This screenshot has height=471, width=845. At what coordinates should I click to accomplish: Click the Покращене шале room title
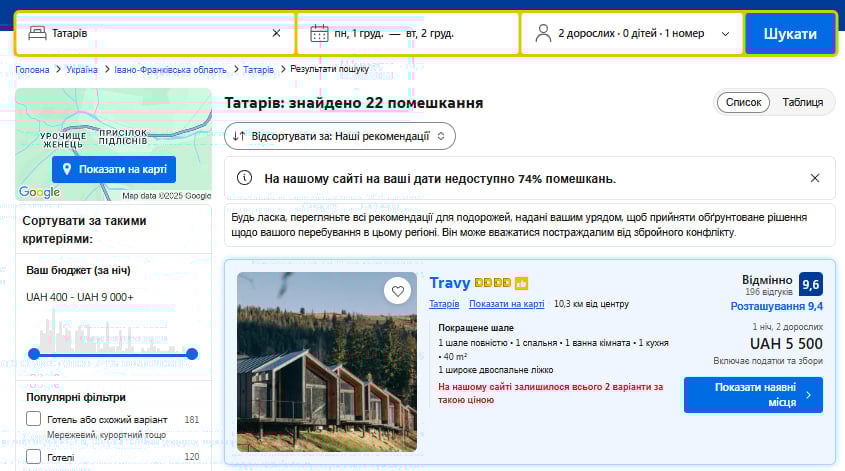tap(476, 328)
